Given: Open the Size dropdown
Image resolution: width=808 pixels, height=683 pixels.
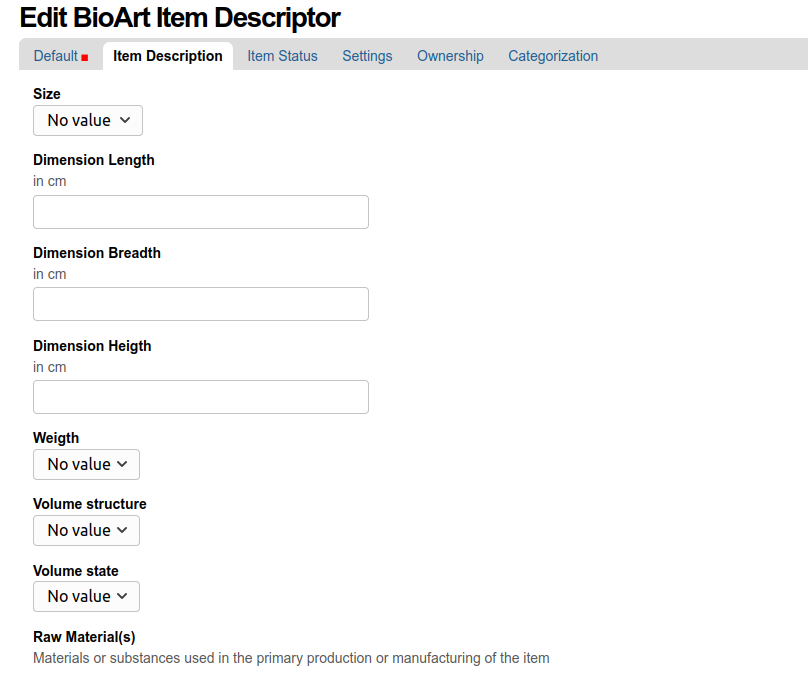Looking at the screenshot, I should tap(88, 120).
